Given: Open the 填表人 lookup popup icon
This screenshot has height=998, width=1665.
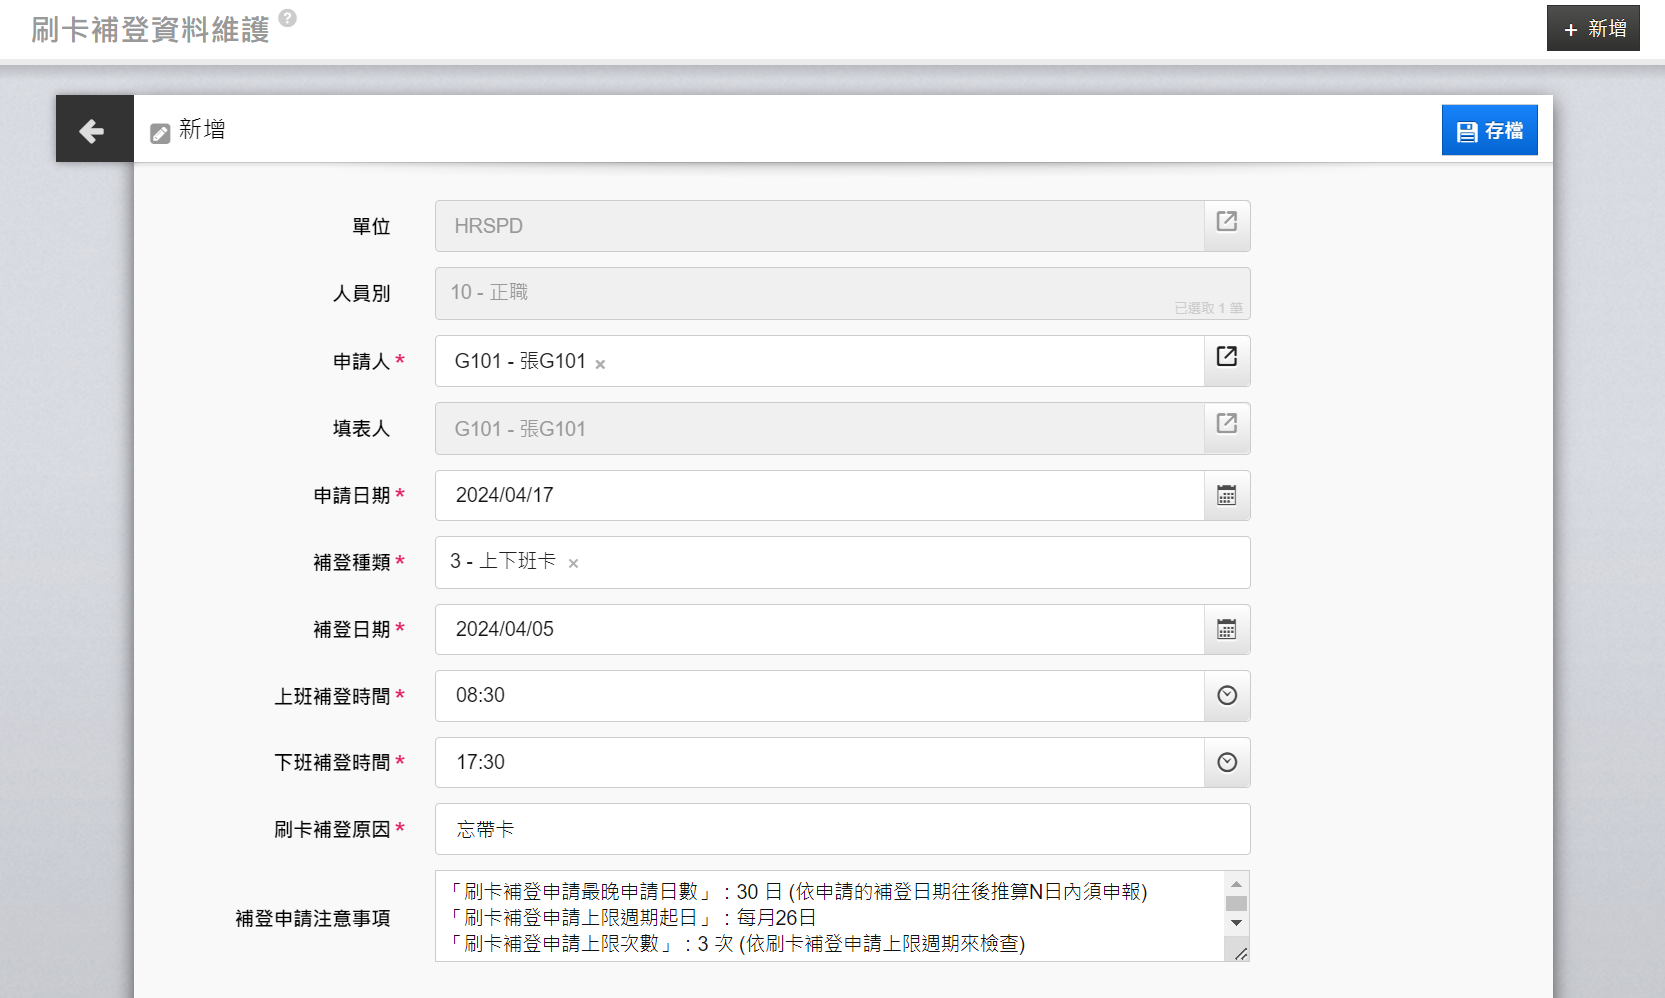Looking at the screenshot, I should [x=1226, y=424].
